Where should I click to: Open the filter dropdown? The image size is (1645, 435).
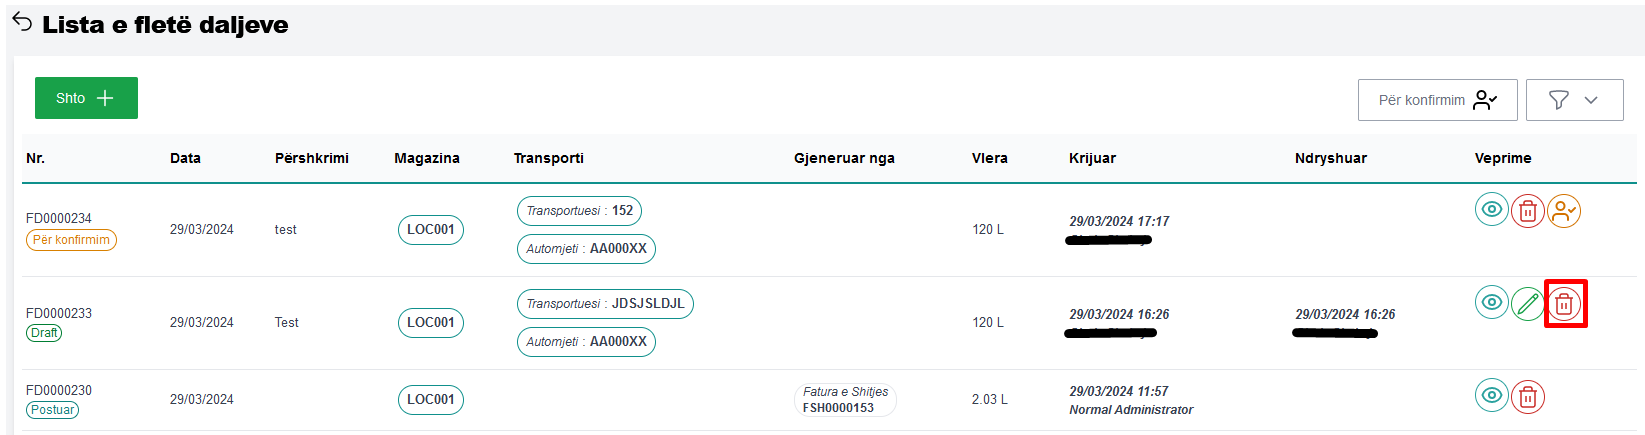coord(1573,100)
